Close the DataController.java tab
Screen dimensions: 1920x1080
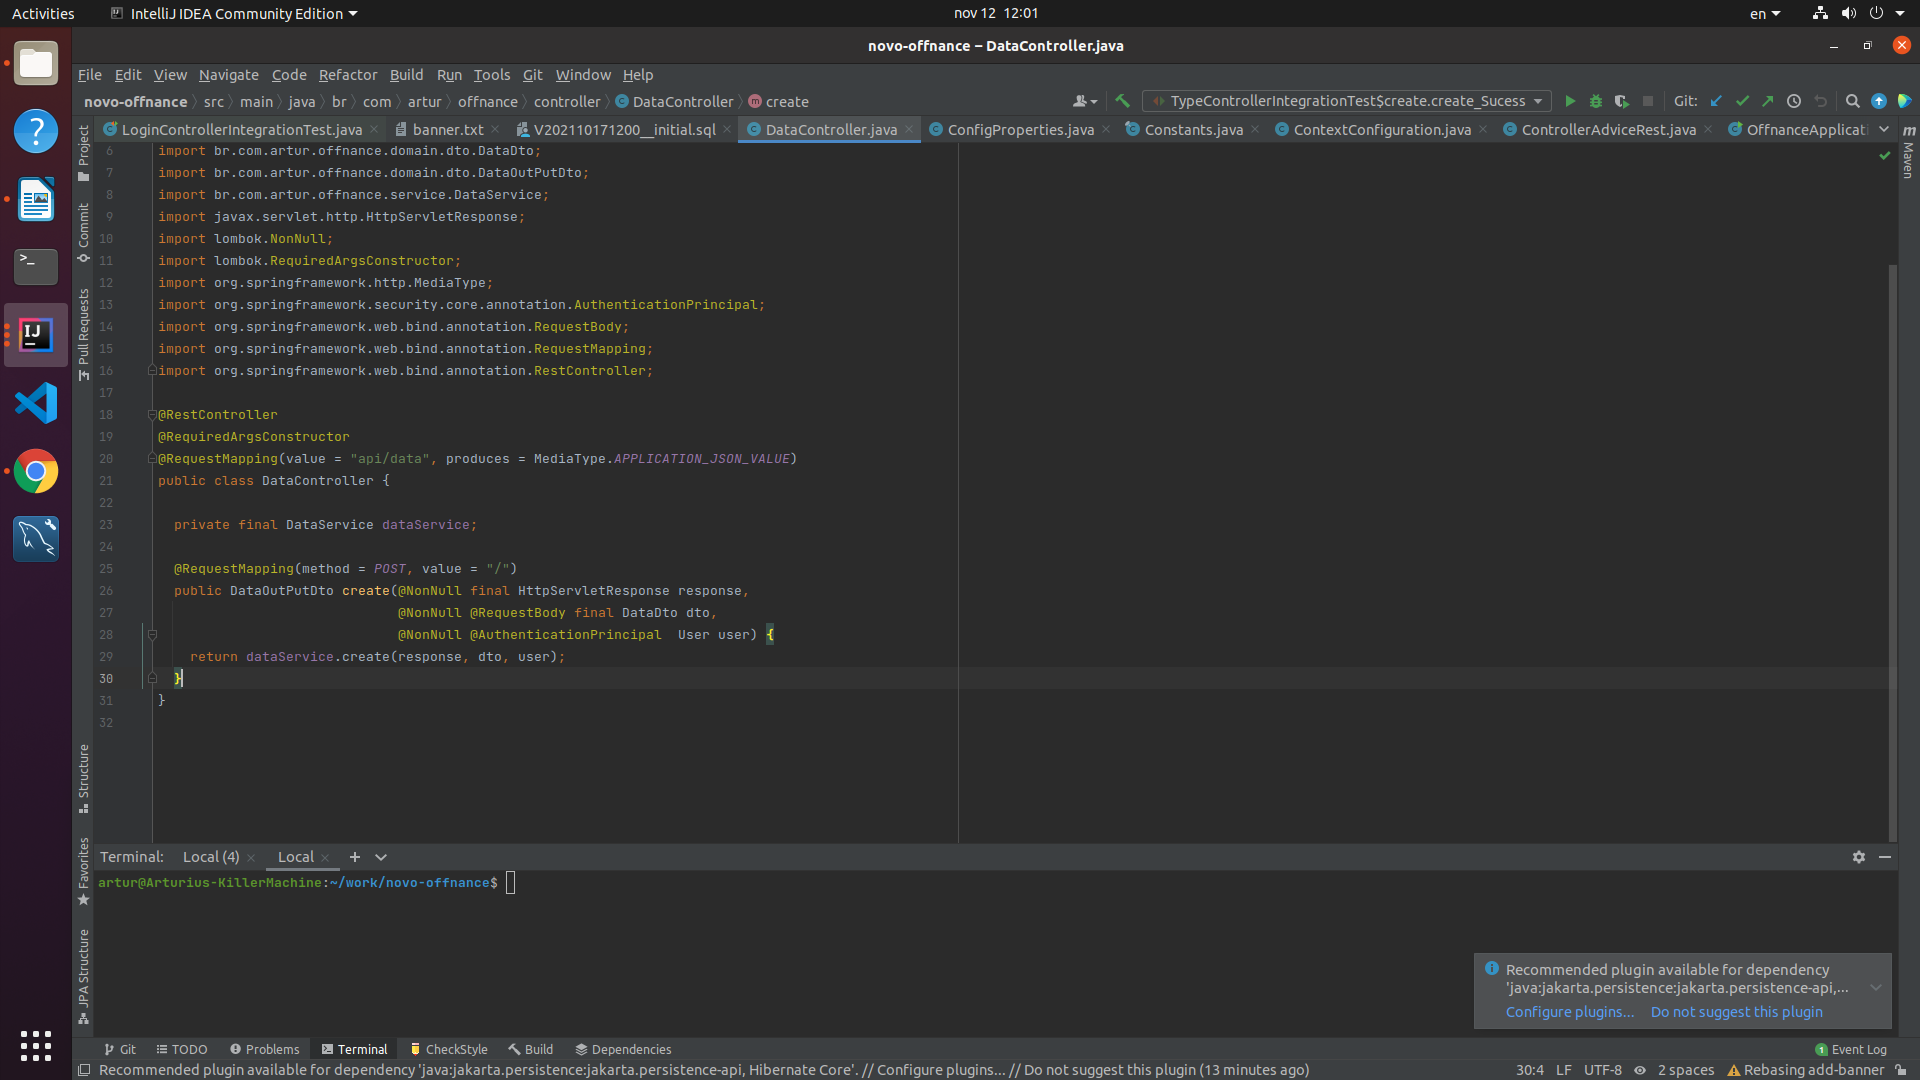coord(909,130)
